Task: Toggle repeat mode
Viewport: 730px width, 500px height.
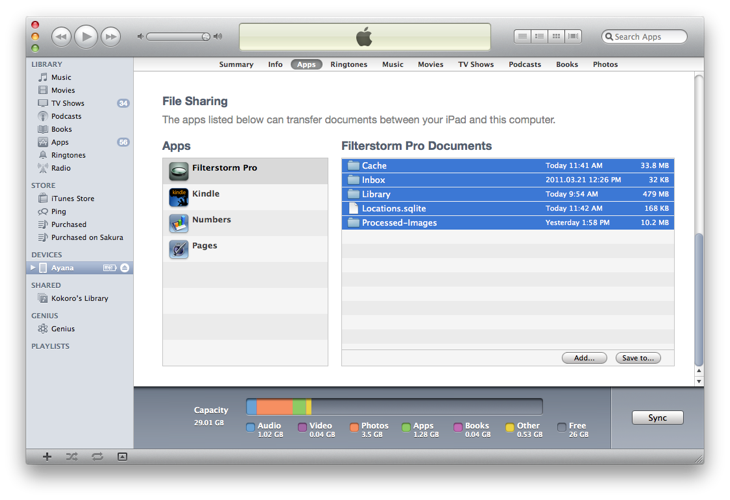Action: tap(97, 456)
